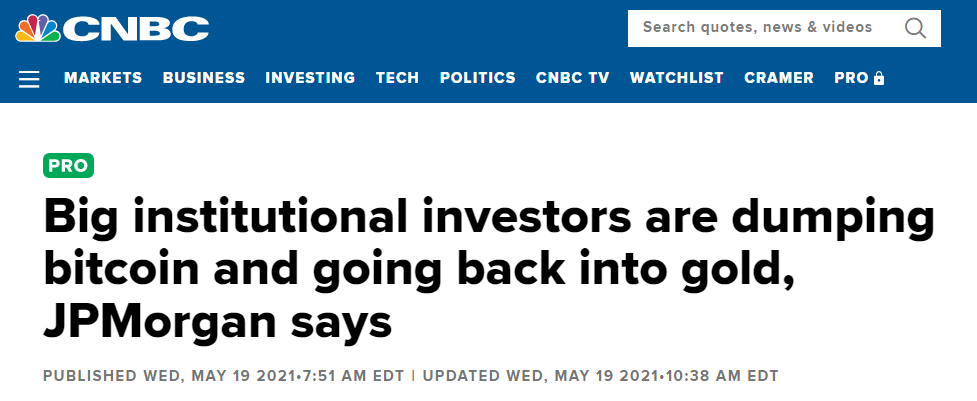Go to the Politics section
The image size is (977, 401).
click(478, 78)
